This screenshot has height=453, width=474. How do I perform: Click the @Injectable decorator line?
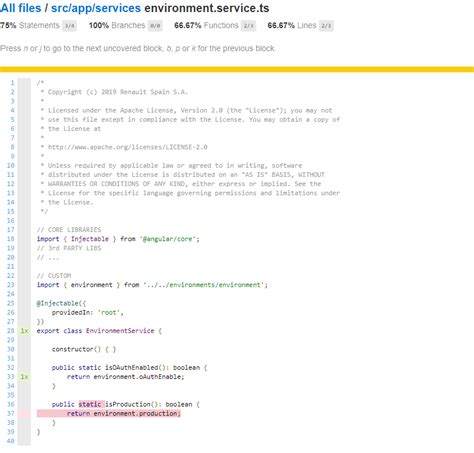(x=61, y=303)
